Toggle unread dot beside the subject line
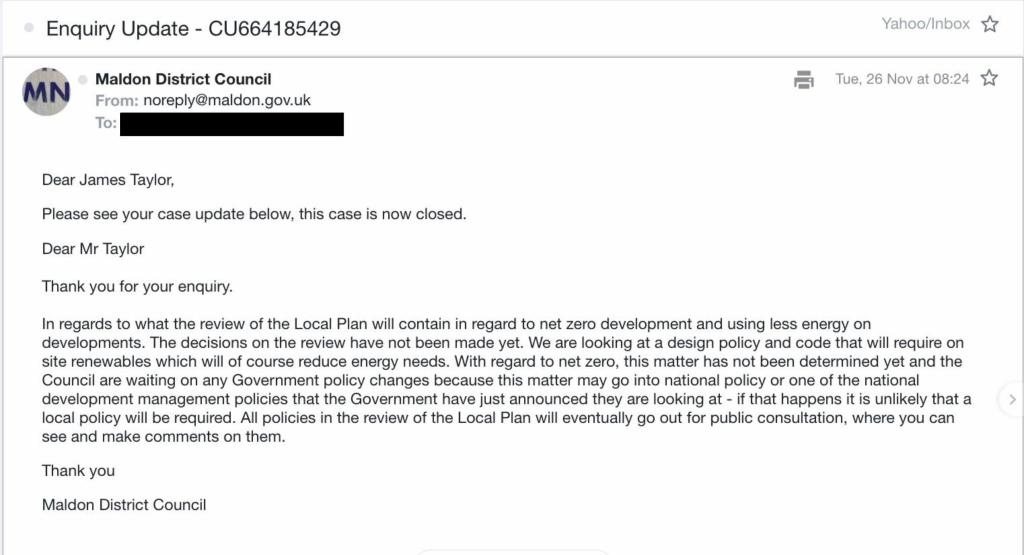 pyautogui.click(x=29, y=28)
